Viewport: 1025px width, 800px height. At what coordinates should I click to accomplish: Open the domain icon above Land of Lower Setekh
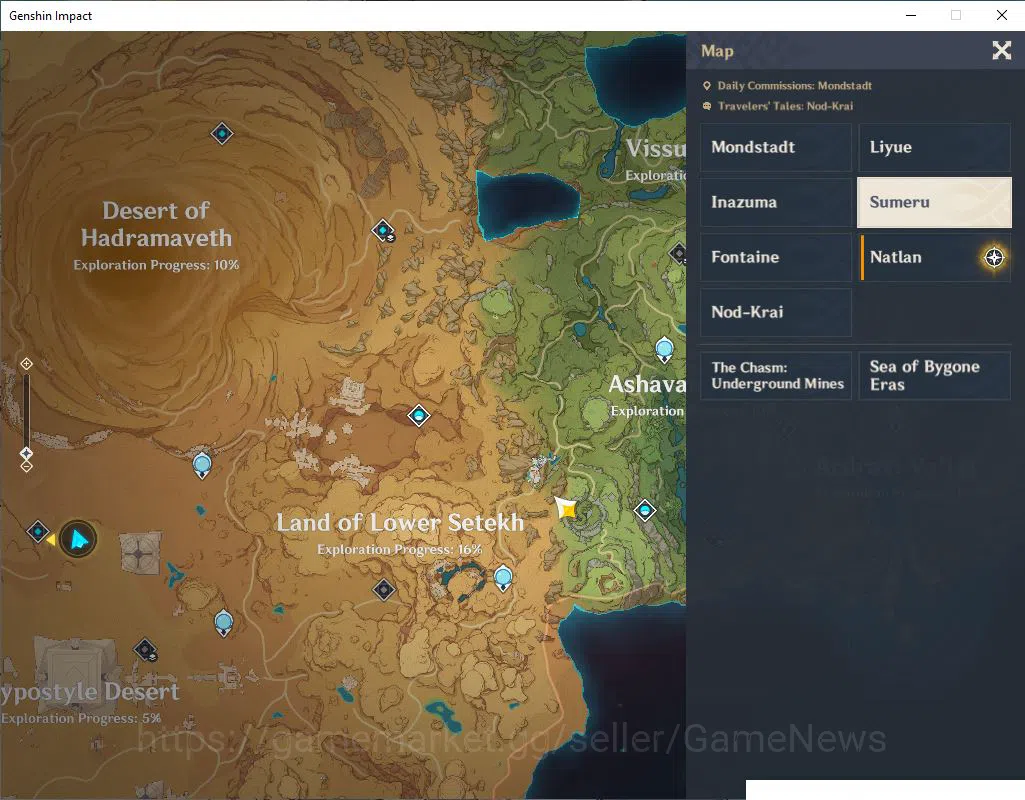pyautogui.click(x=418, y=415)
